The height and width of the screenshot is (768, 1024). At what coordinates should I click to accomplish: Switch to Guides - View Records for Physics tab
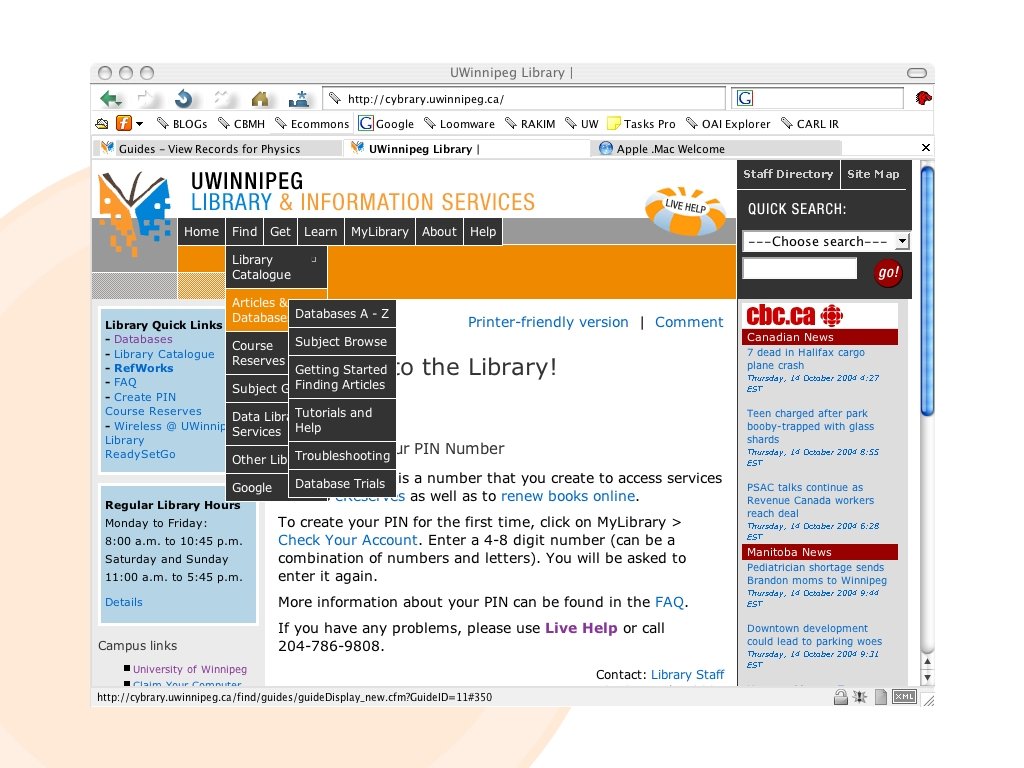(217, 149)
